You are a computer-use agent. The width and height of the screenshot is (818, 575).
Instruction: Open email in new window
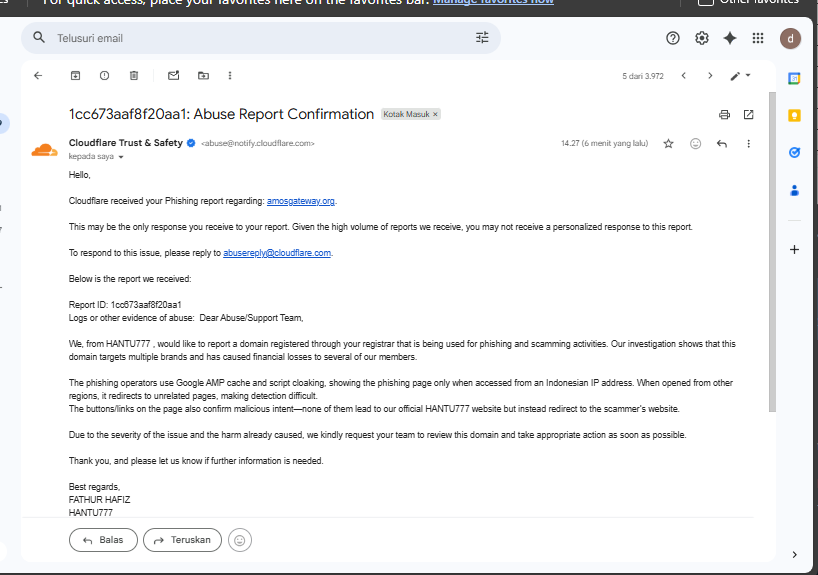749,114
